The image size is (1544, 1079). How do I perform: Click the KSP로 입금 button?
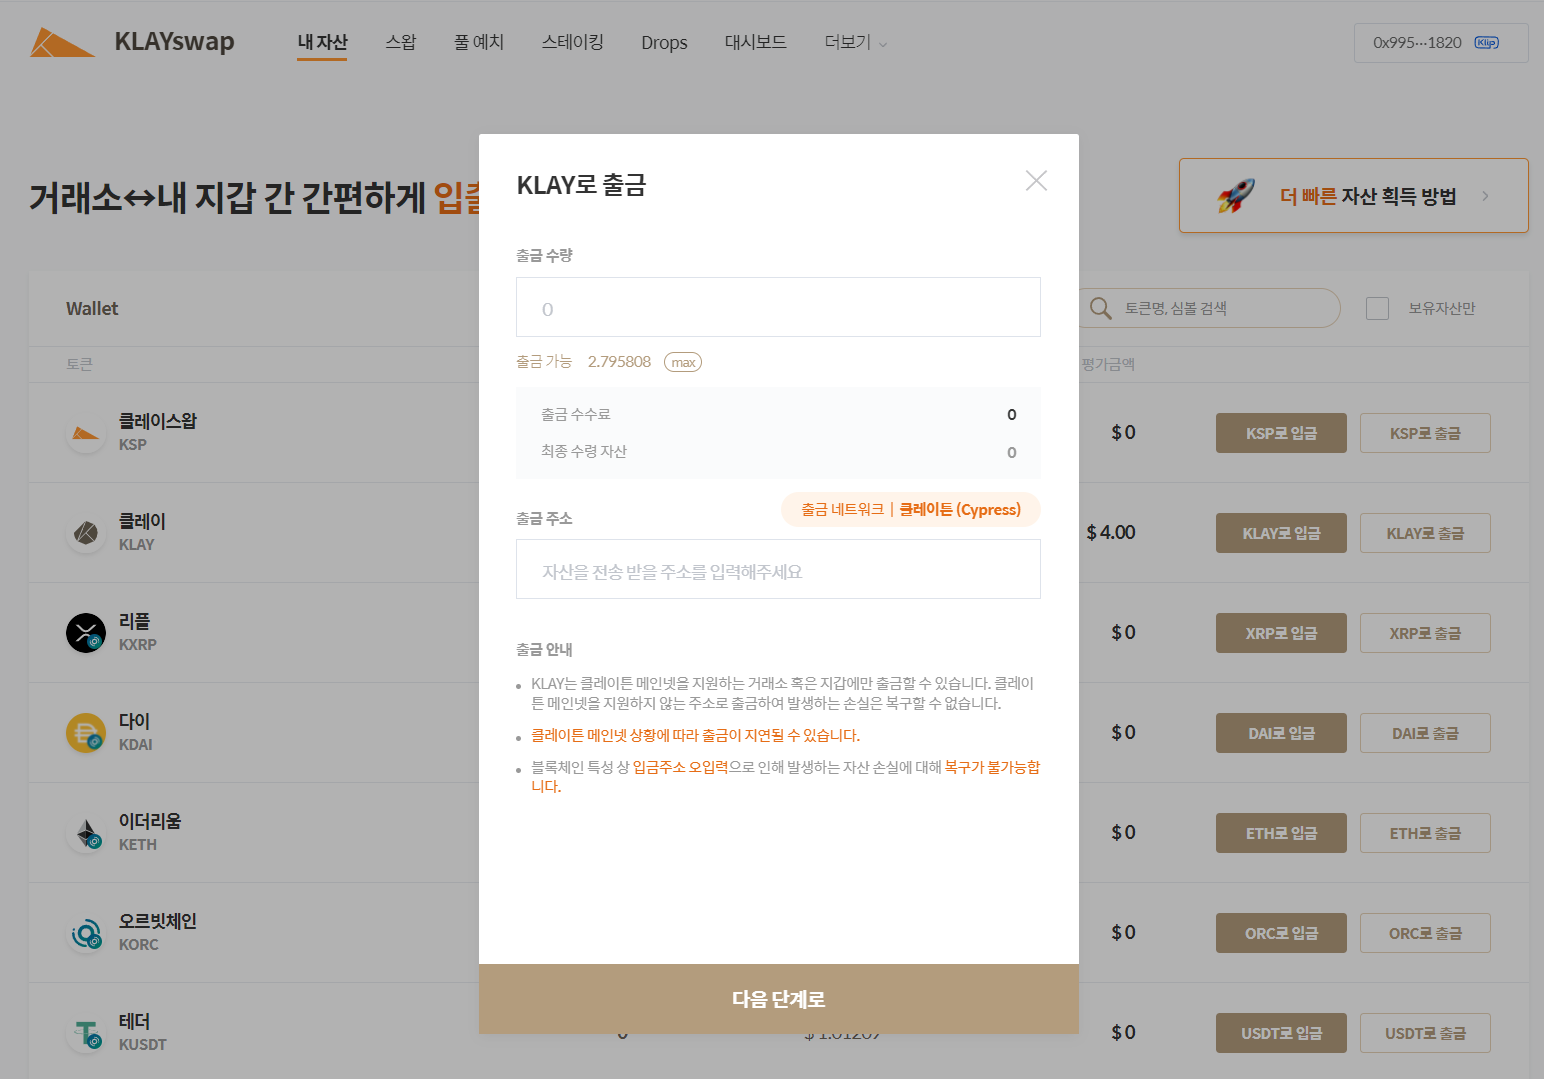tap(1281, 433)
